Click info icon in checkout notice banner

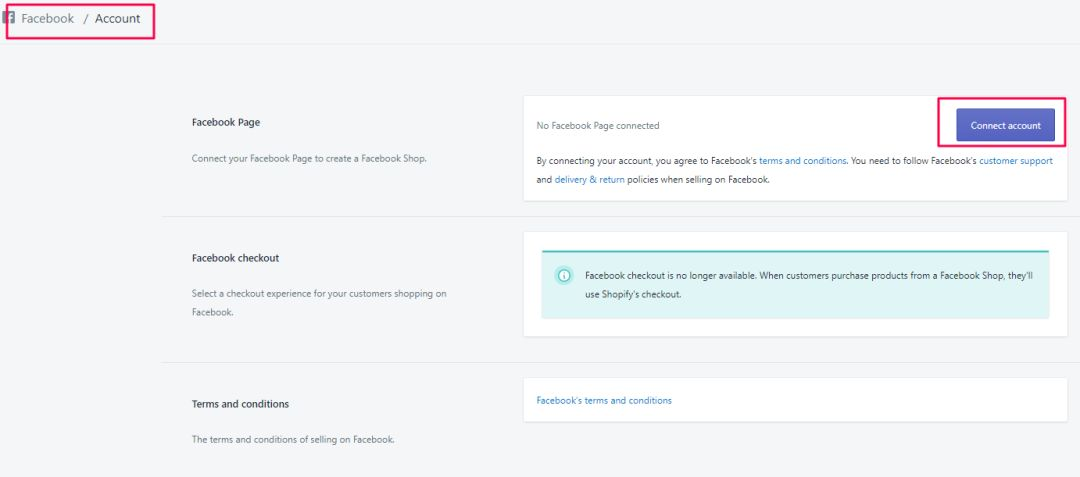pos(564,275)
